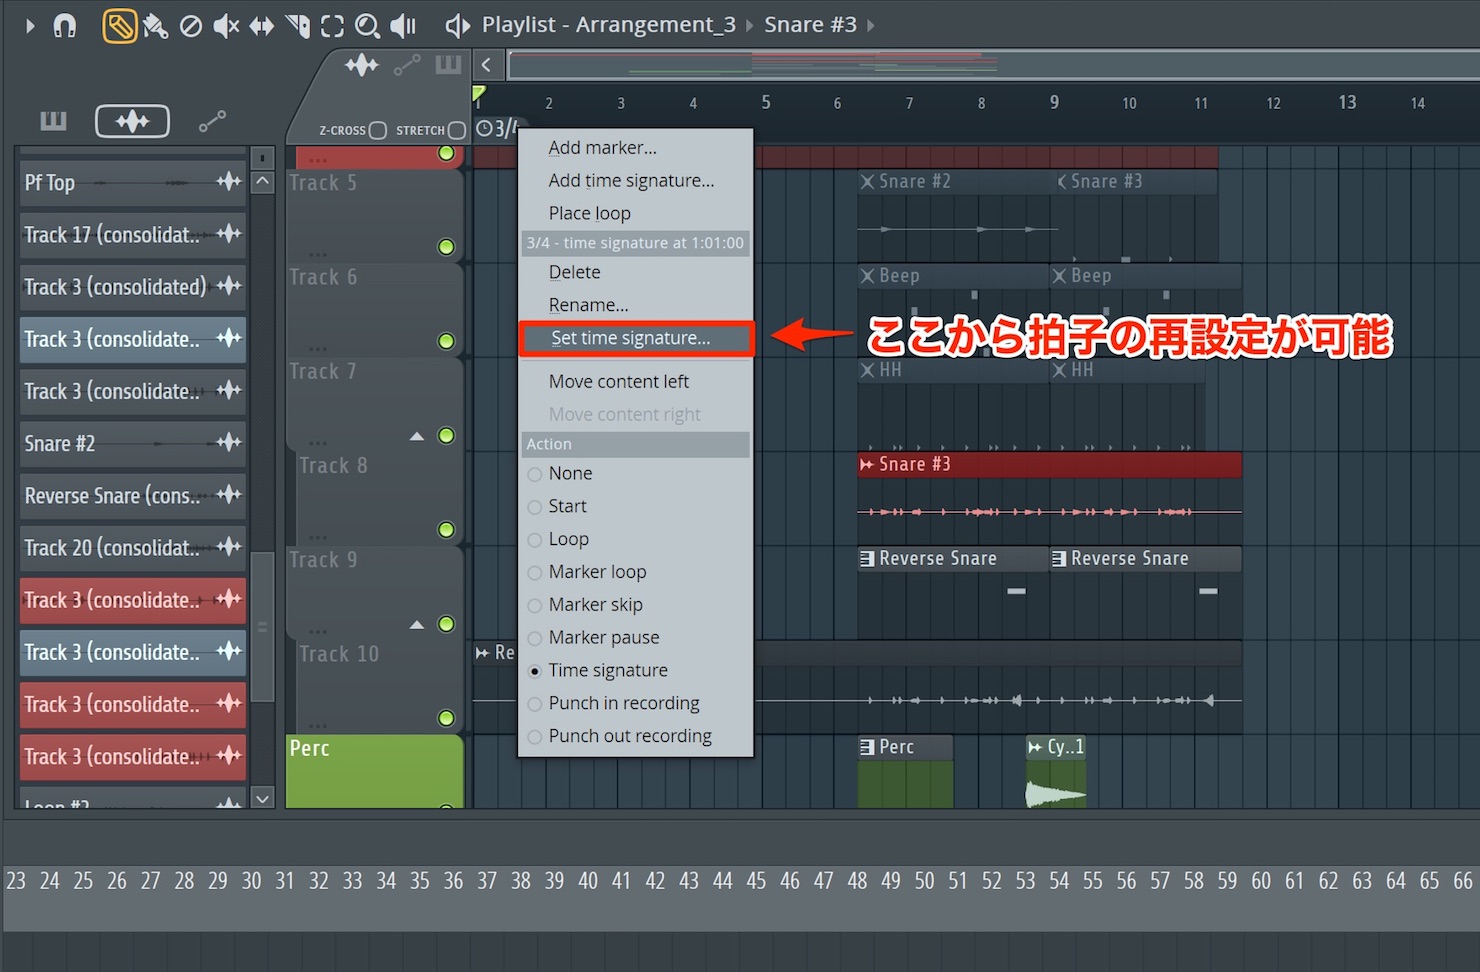Show automation clips in the playlist clip filter
This screenshot has height=972, width=1480.
click(407, 66)
